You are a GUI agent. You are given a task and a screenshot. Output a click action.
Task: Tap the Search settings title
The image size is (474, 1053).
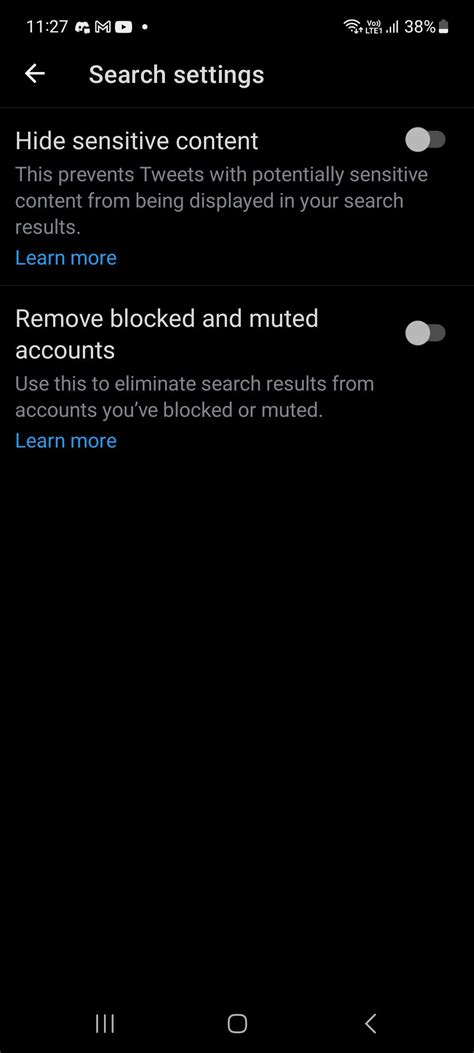pyautogui.click(x=177, y=75)
